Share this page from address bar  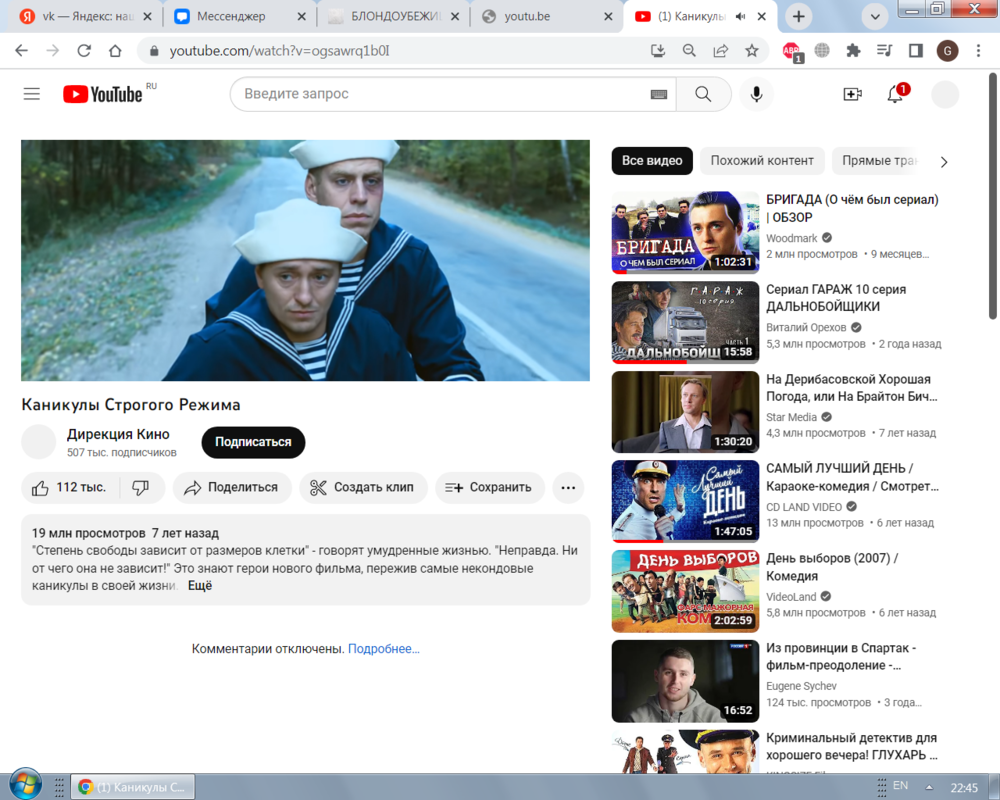(x=721, y=51)
